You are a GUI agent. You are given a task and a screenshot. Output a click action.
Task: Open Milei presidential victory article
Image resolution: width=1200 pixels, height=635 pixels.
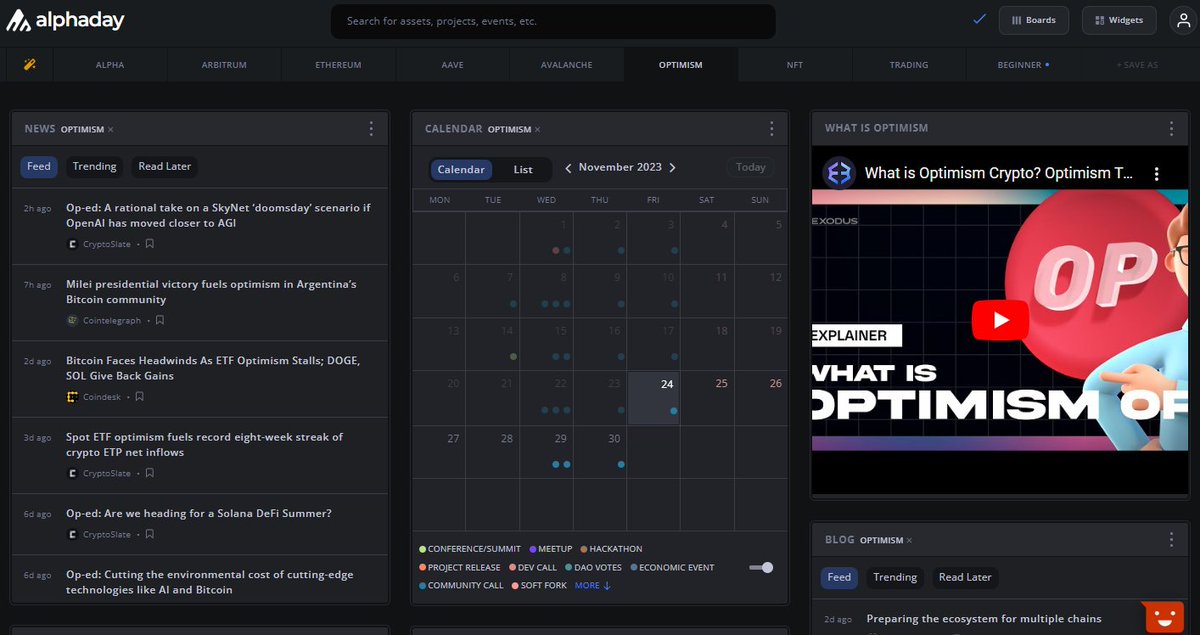(211, 292)
